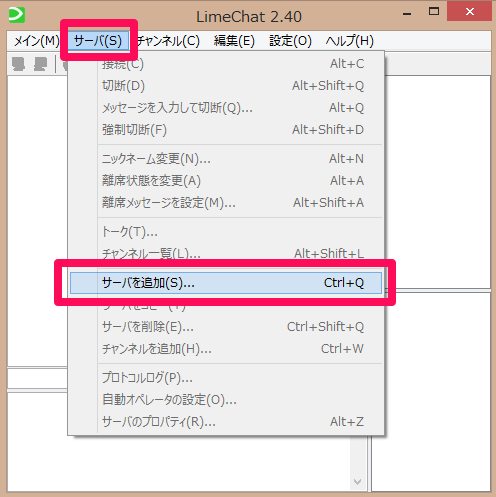Viewport: 496px width, 497px height.
Task: Choose ニックネーム変更(N)... entry
Action: (x=226, y=159)
